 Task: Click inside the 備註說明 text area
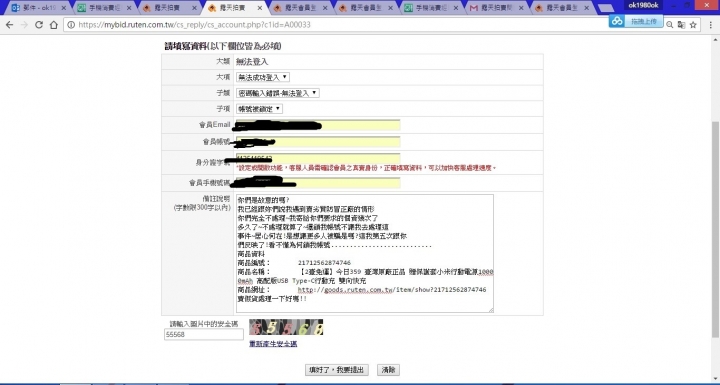click(365, 254)
